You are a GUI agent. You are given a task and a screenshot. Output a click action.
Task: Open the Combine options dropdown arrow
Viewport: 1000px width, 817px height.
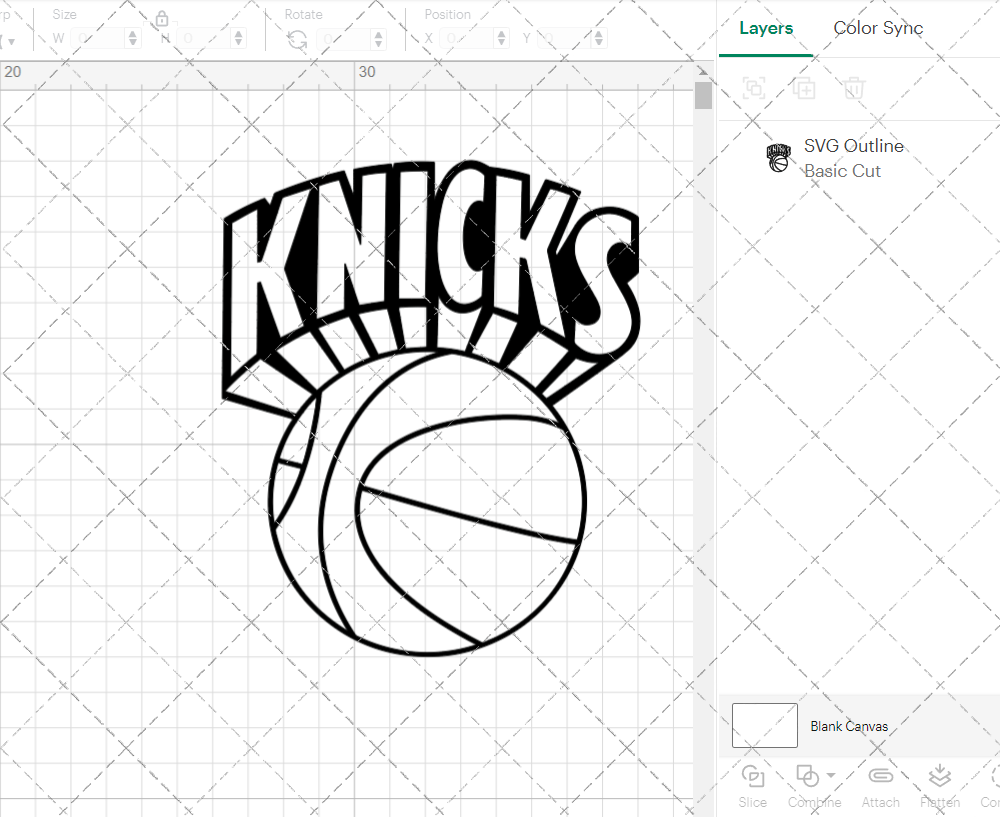pyautogui.click(x=831, y=775)
